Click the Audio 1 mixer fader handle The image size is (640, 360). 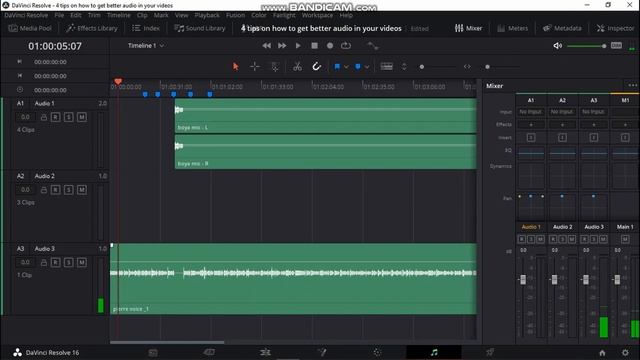[523, 280]
